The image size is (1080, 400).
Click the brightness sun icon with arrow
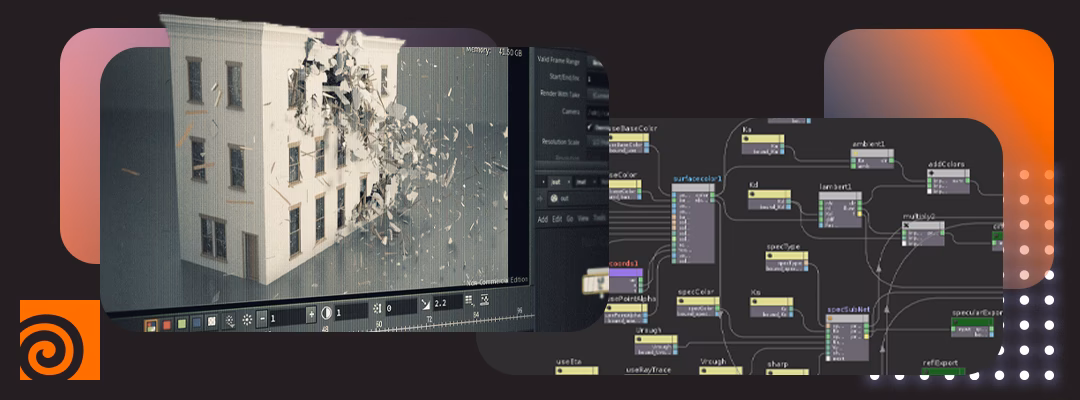click(x=229, y=320)
